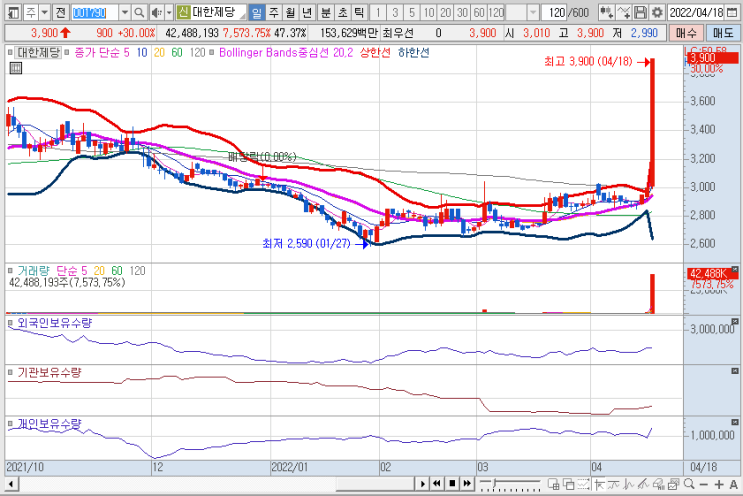The width and height of the screenshot is (743, 496).
Task: Select the 20 interval button
Action: (x=445, y=12)
